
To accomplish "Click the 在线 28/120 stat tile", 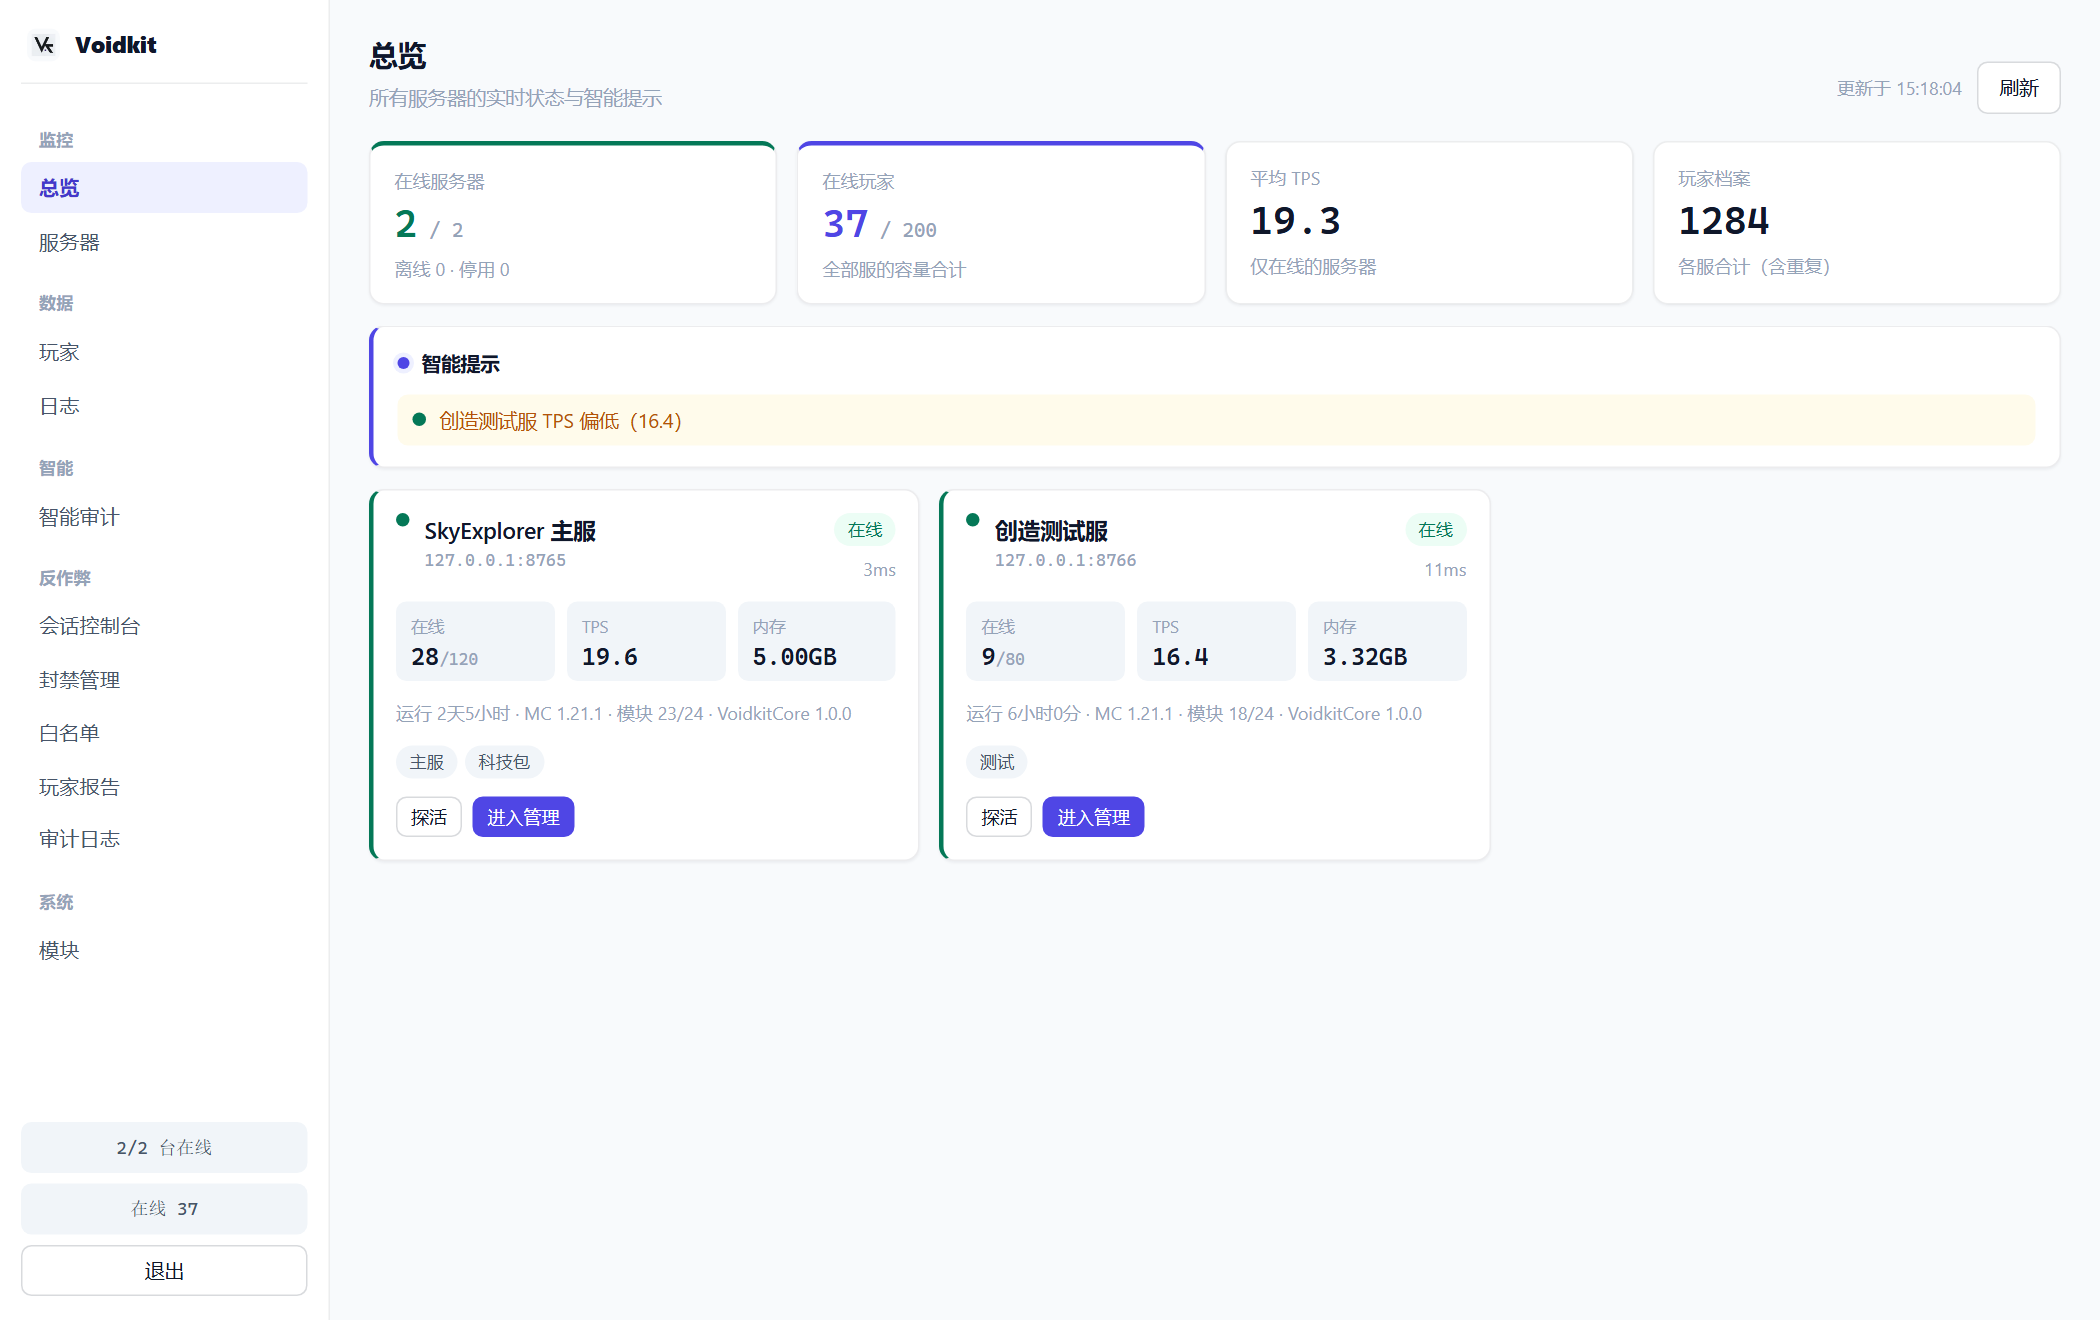I will coord(475,641).
